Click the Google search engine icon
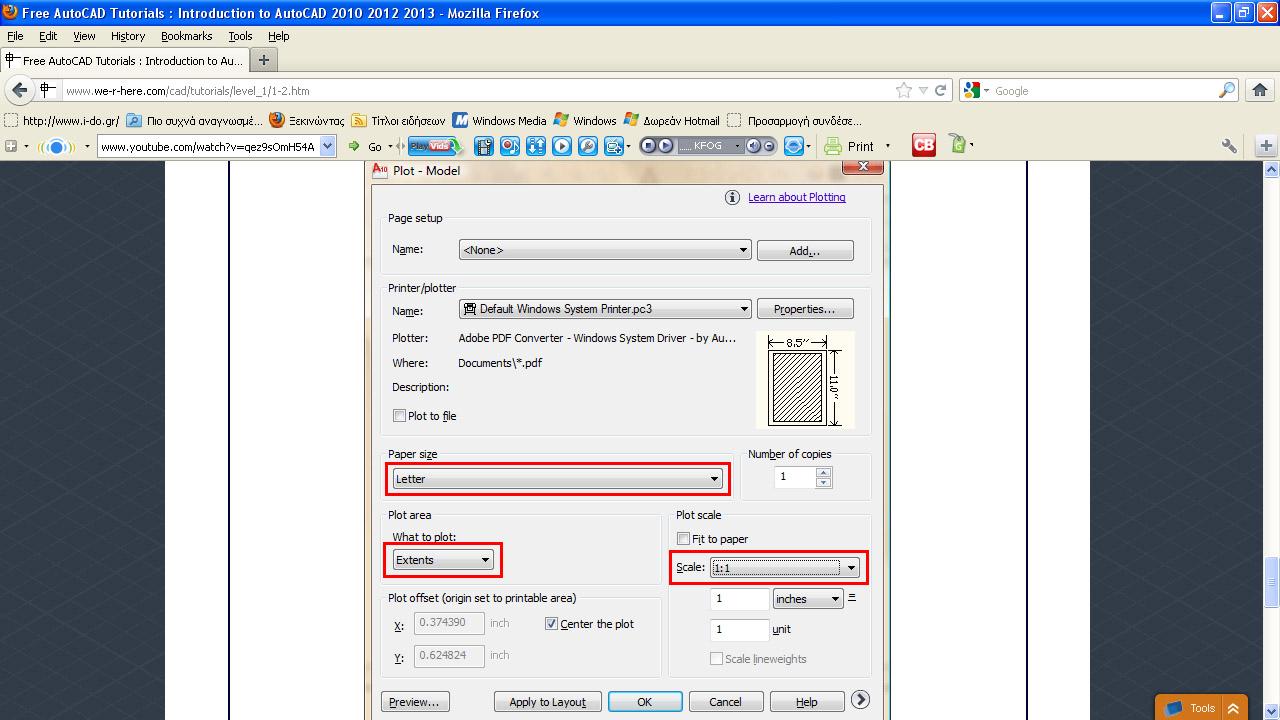Screen dimensions: 1280x720 click(971, 90)
